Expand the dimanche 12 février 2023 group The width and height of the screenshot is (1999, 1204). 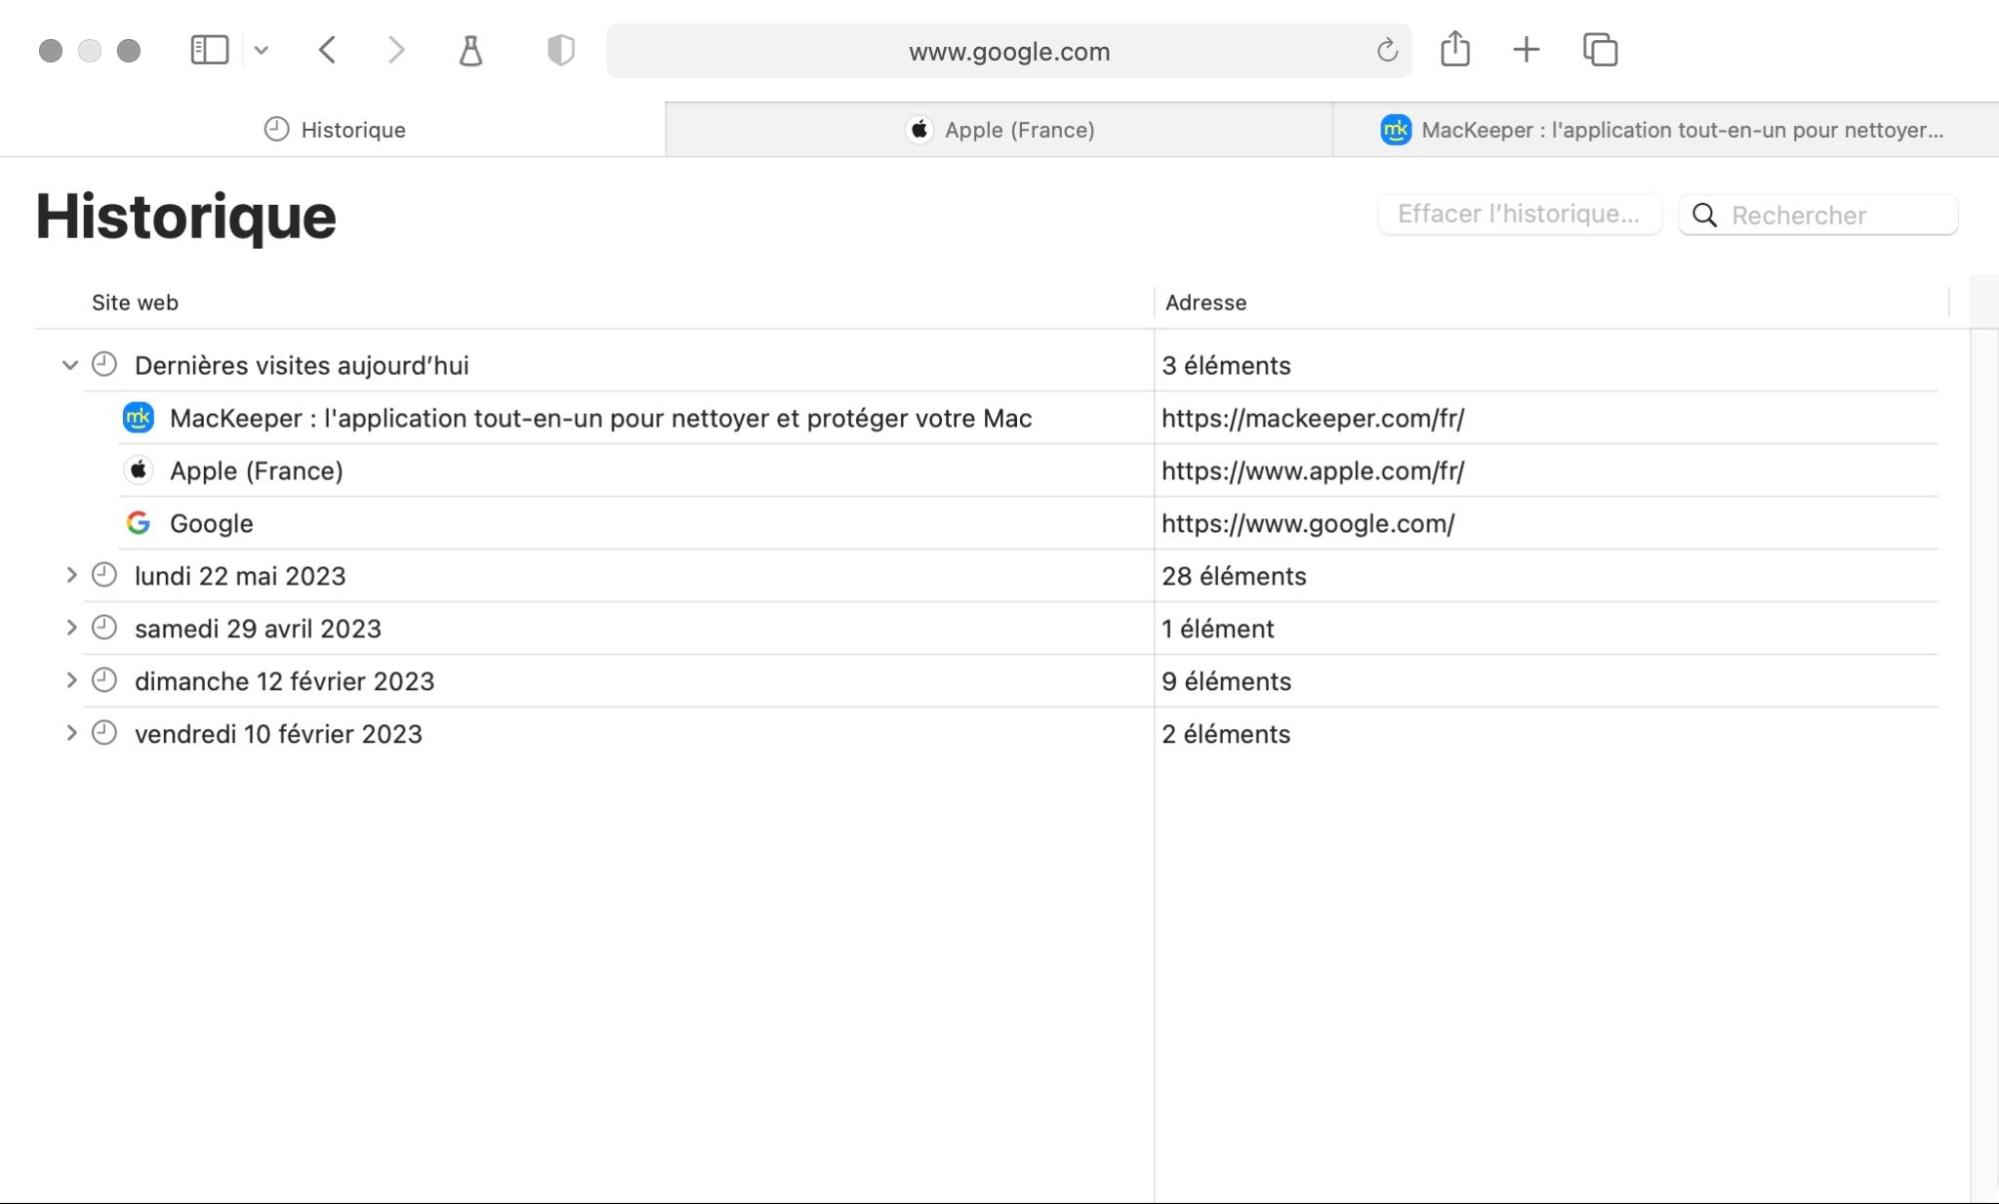pos(71,680)
